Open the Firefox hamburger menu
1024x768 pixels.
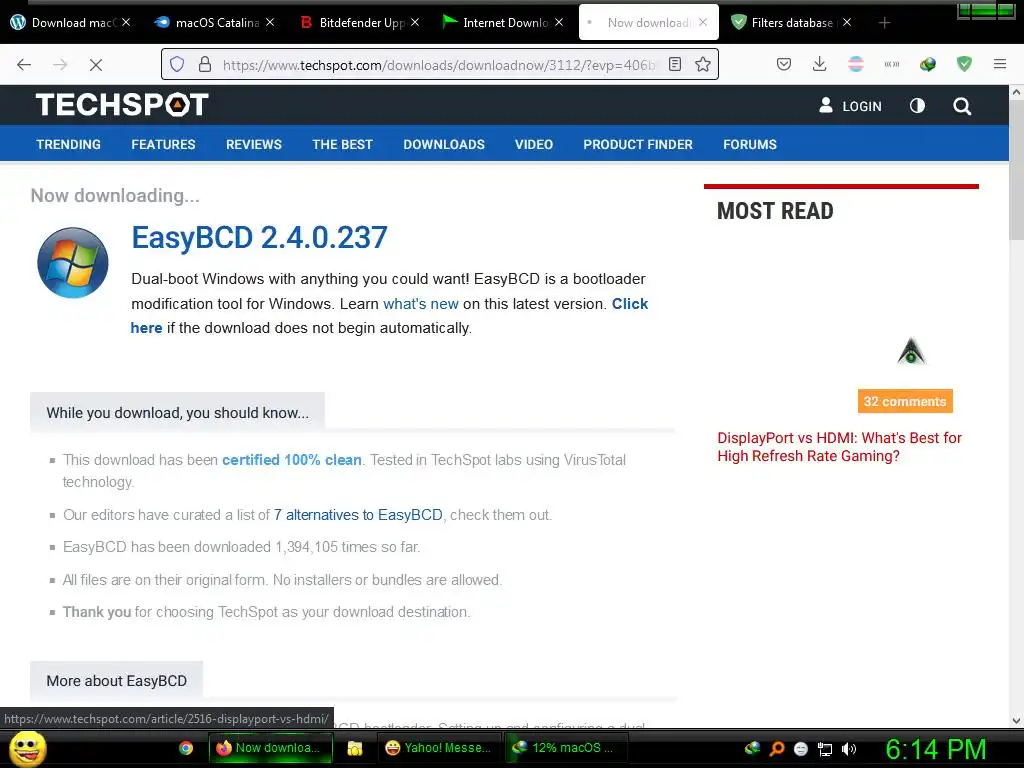point(999,64)
